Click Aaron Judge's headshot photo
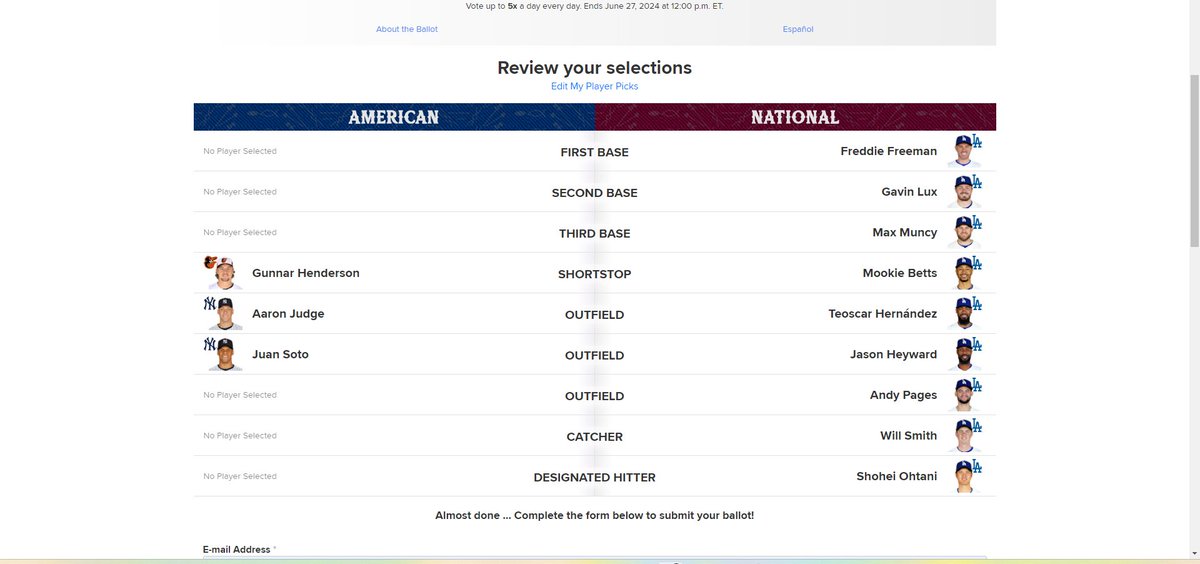 (224, 313)
